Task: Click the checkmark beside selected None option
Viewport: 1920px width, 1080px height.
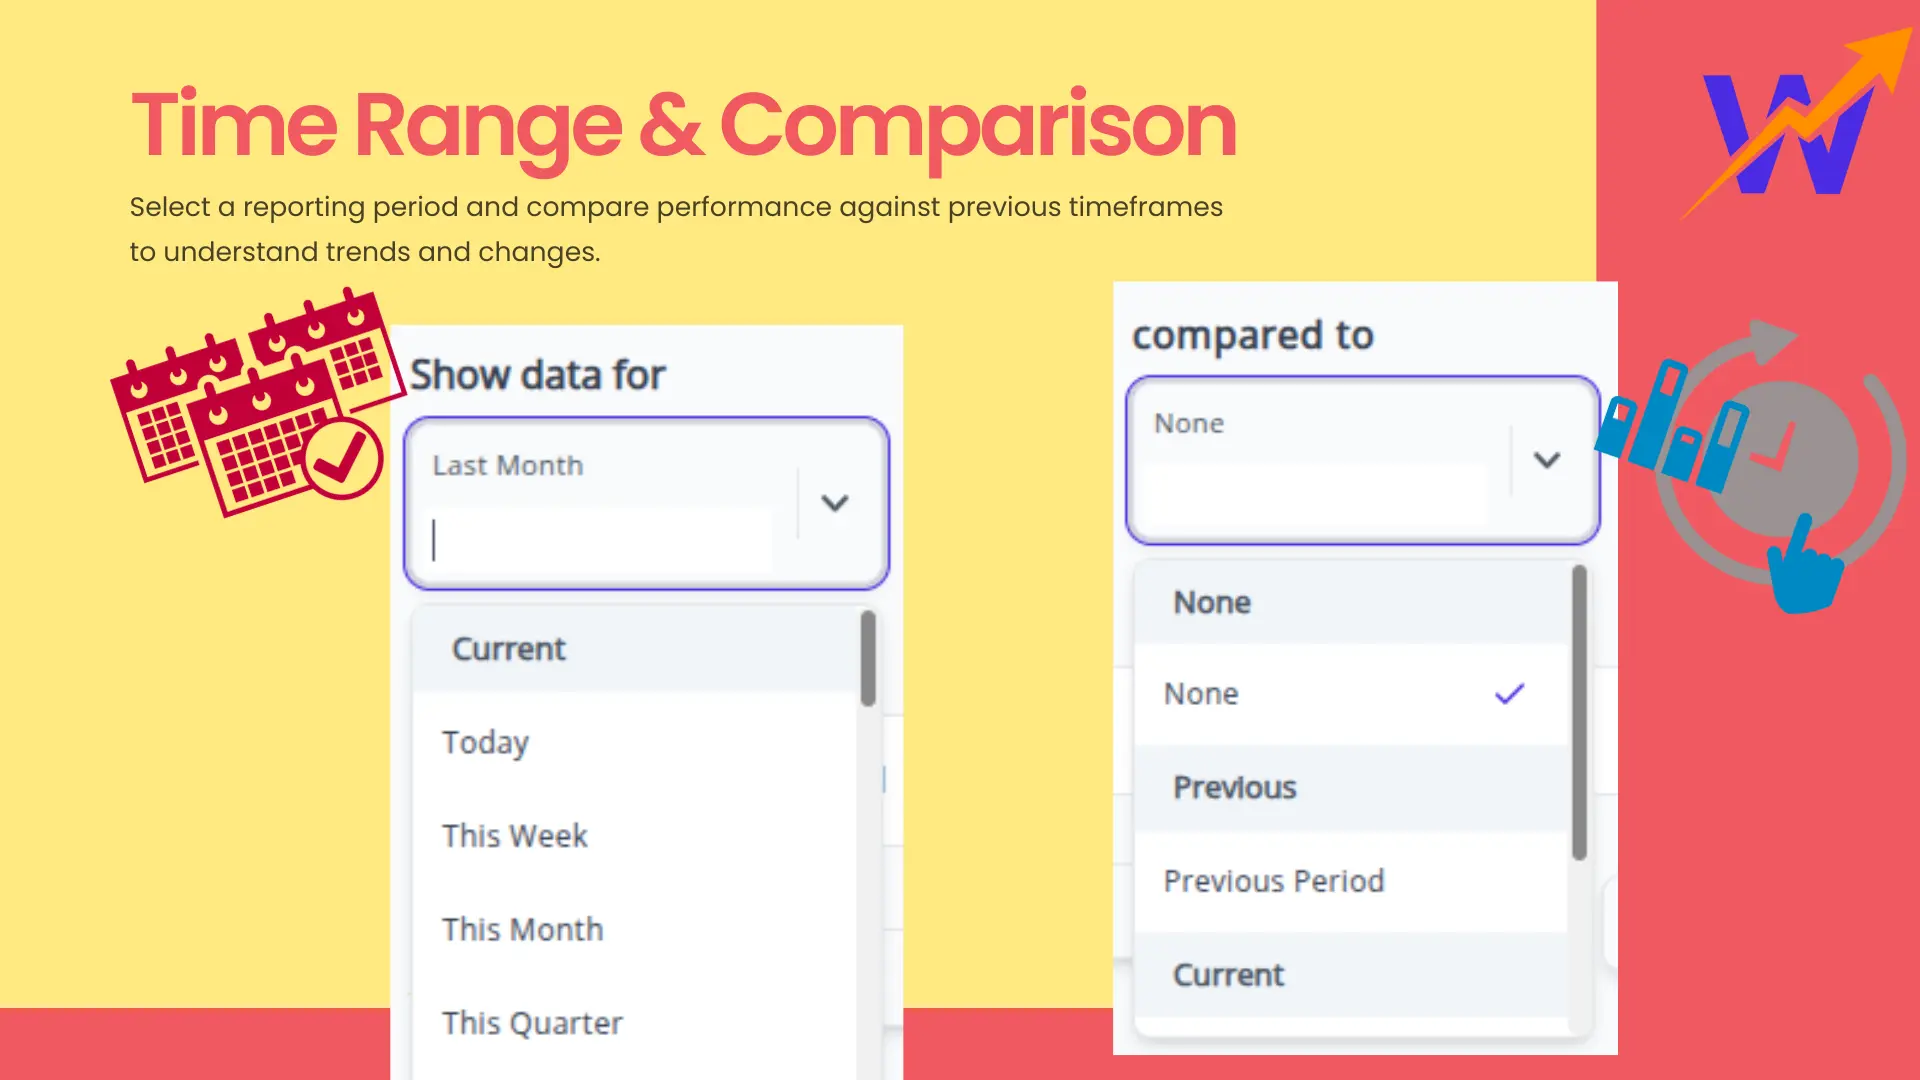Action: pos(1509,694)
